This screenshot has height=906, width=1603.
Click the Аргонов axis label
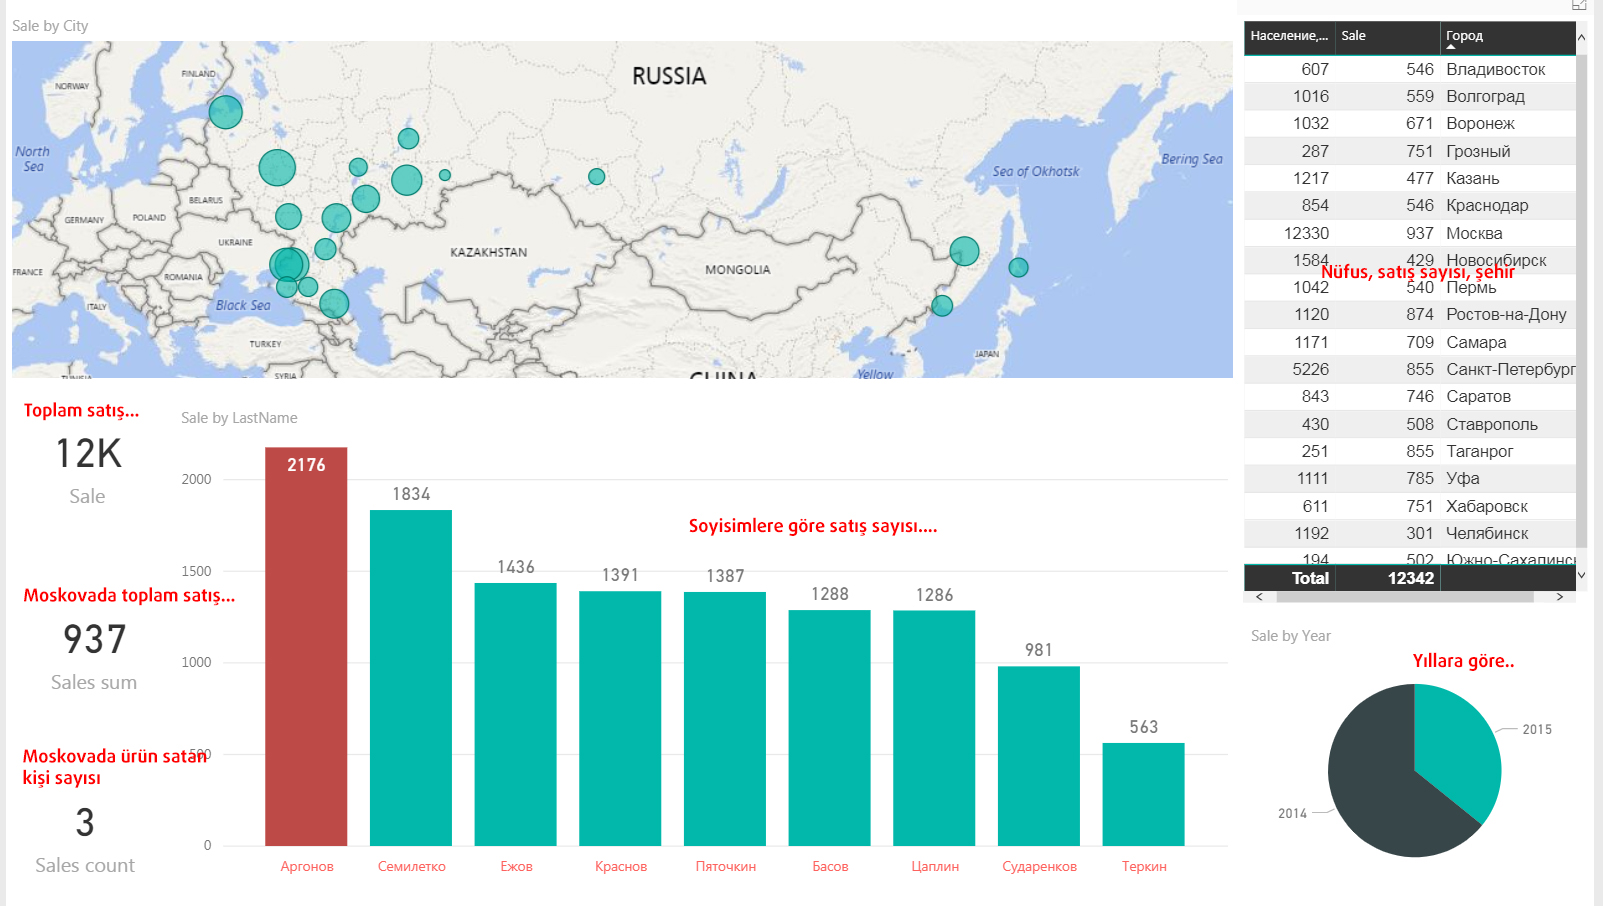pos(307,866)
